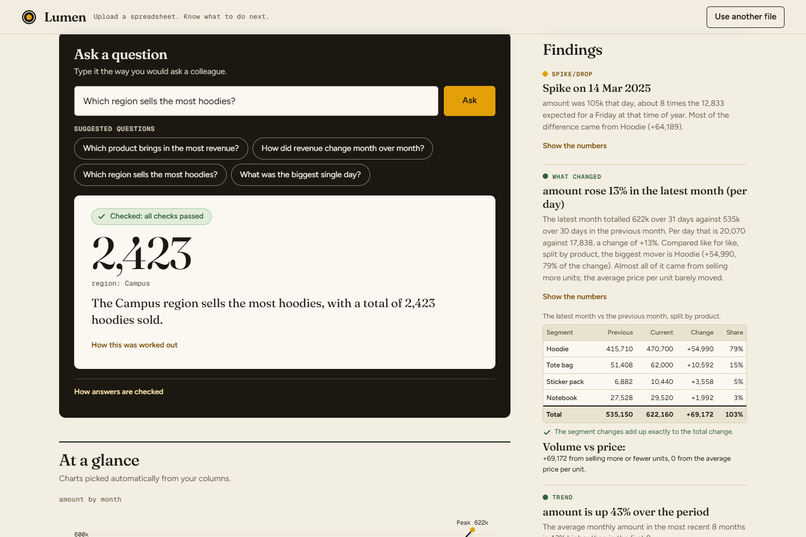Click the Notebook row label
806x537 pixels.
[x=561, y=398]
